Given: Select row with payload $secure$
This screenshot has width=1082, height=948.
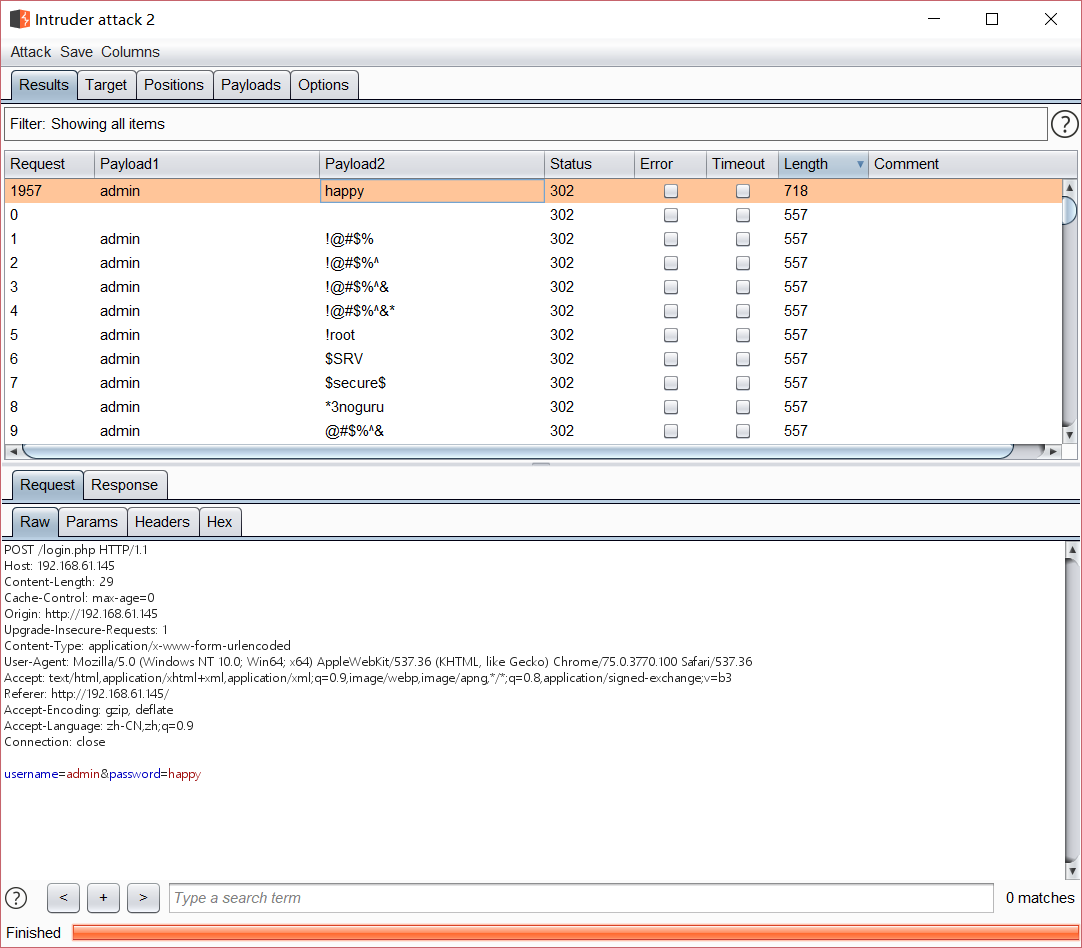Looking at the screenshot, I should click(533, 383).
